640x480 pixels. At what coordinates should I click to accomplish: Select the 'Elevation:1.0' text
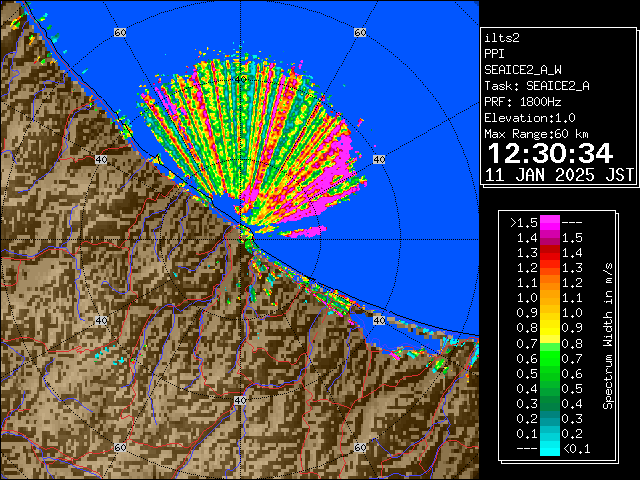[x=530, y=118]
